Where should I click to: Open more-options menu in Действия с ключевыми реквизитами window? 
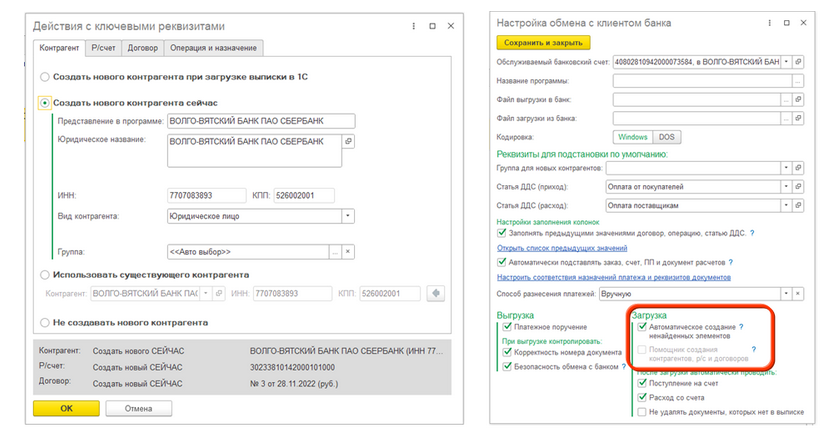coord(414,26)
